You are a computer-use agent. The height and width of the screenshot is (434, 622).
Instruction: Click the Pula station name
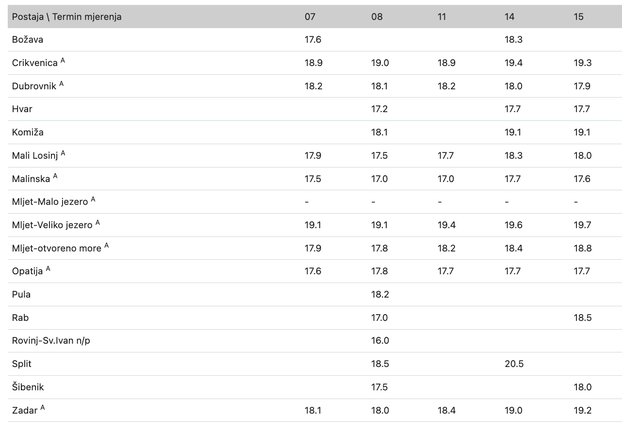pos(20,294)
